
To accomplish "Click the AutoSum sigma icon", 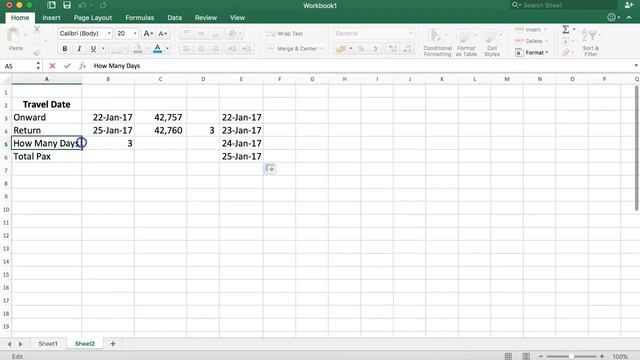I will (x=566, y=29).
